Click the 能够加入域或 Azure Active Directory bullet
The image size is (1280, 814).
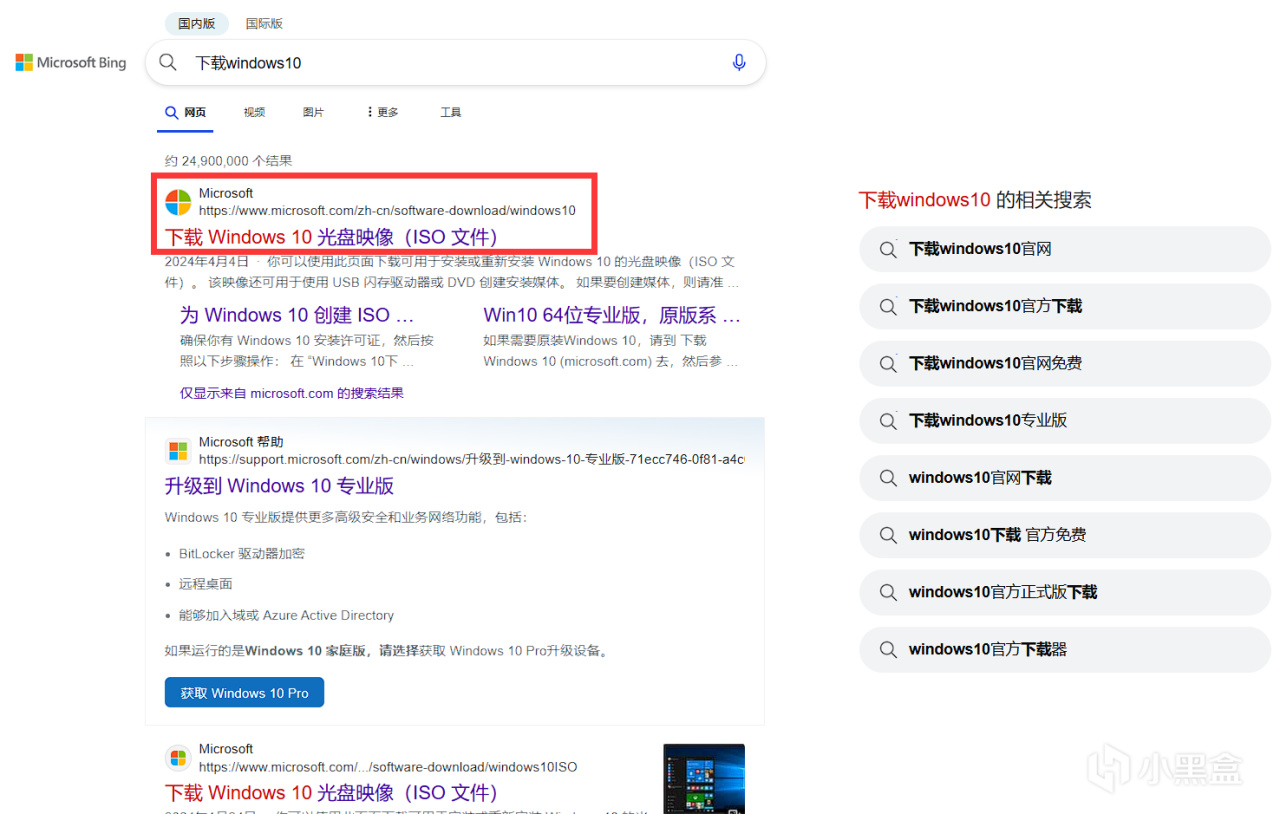tap(286, 615)
